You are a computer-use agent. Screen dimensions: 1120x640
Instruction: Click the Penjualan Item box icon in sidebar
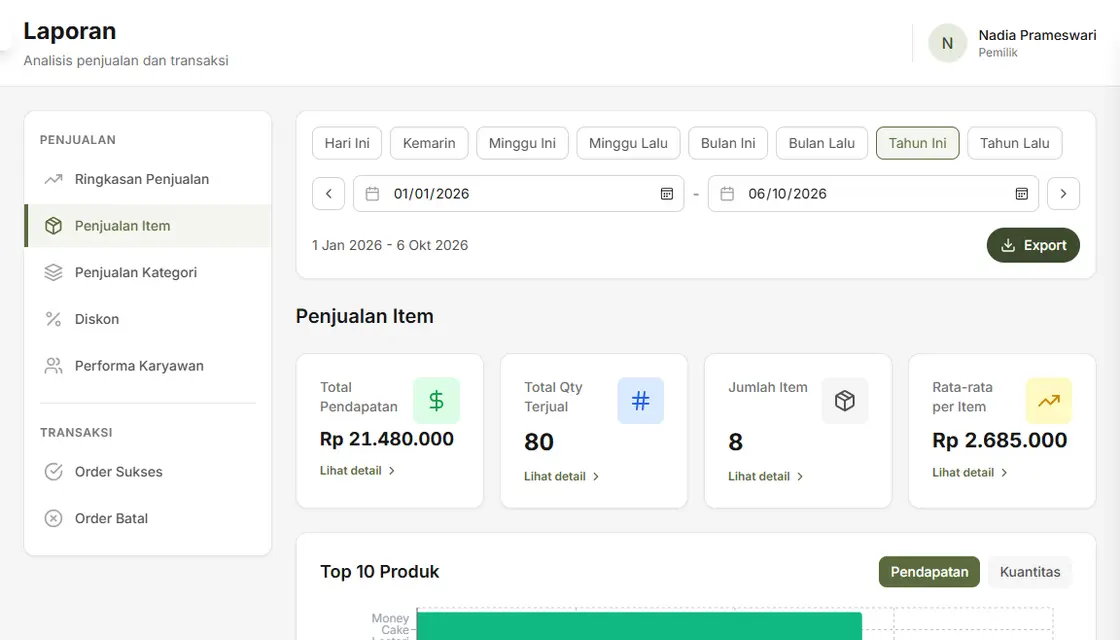(54, 226)
